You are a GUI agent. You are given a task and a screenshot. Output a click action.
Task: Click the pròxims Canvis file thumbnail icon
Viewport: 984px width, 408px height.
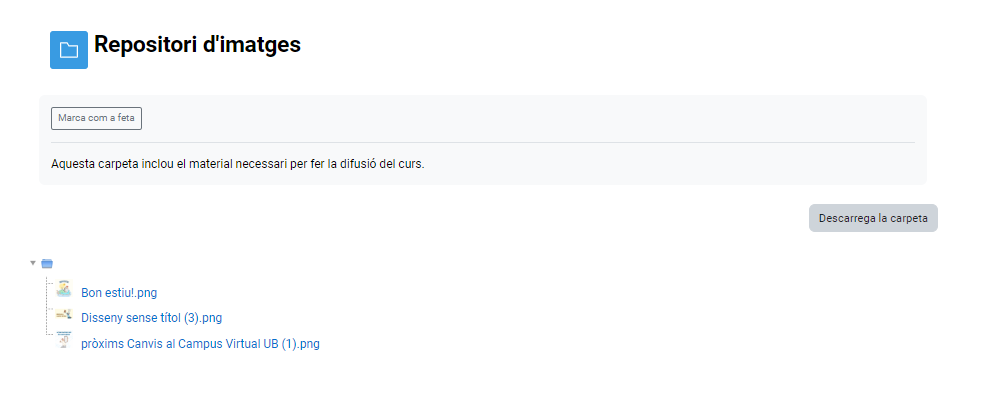[x=64, y=340]
